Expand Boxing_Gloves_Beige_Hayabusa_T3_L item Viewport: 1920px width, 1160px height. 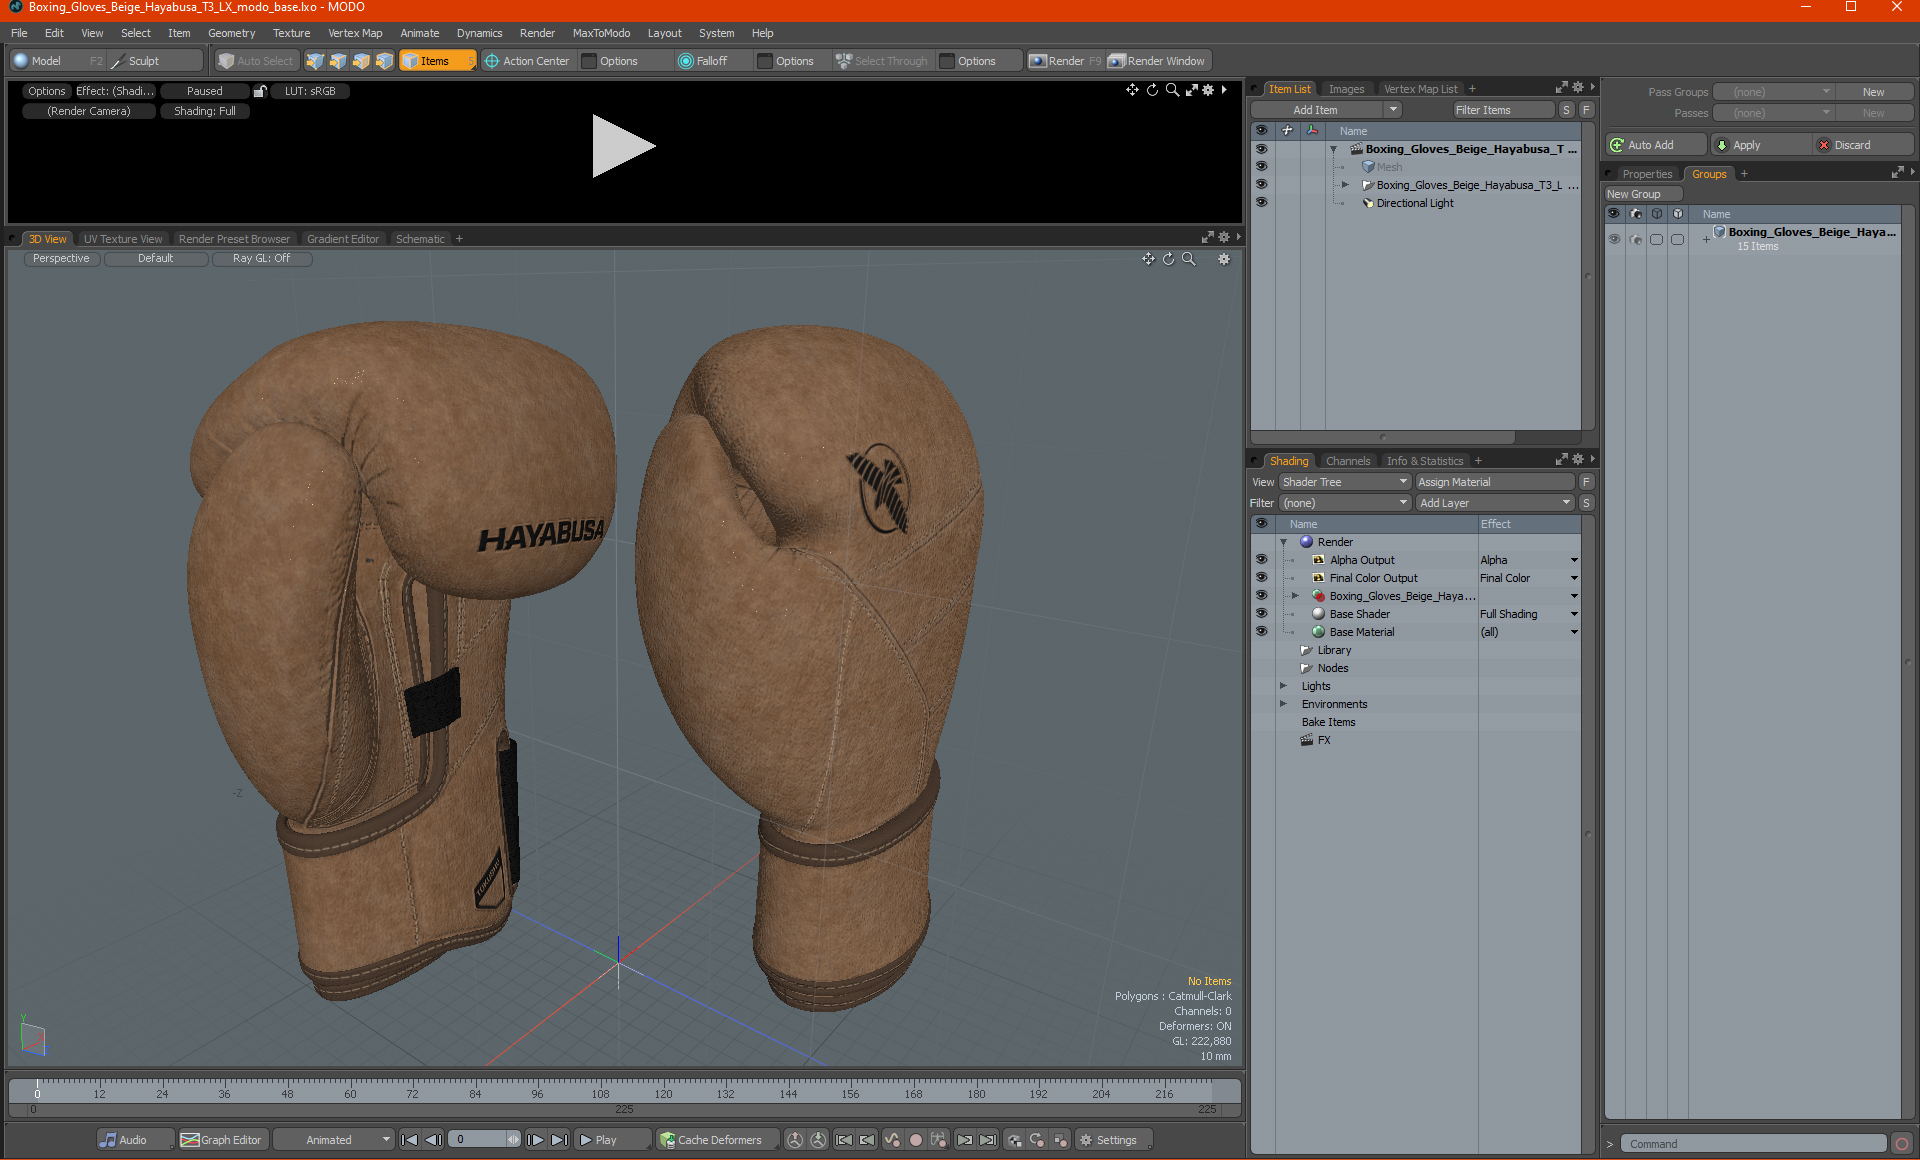click(1345, 185)
